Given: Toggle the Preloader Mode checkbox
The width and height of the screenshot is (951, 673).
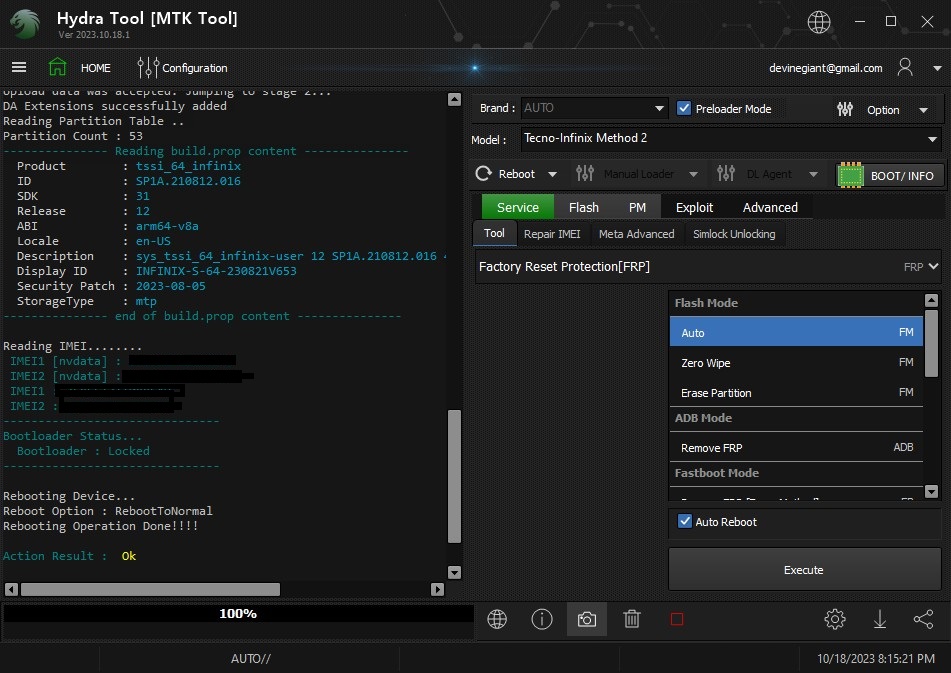Looking at the screenshot, I should pyautogui.click(x=684, y=109).
